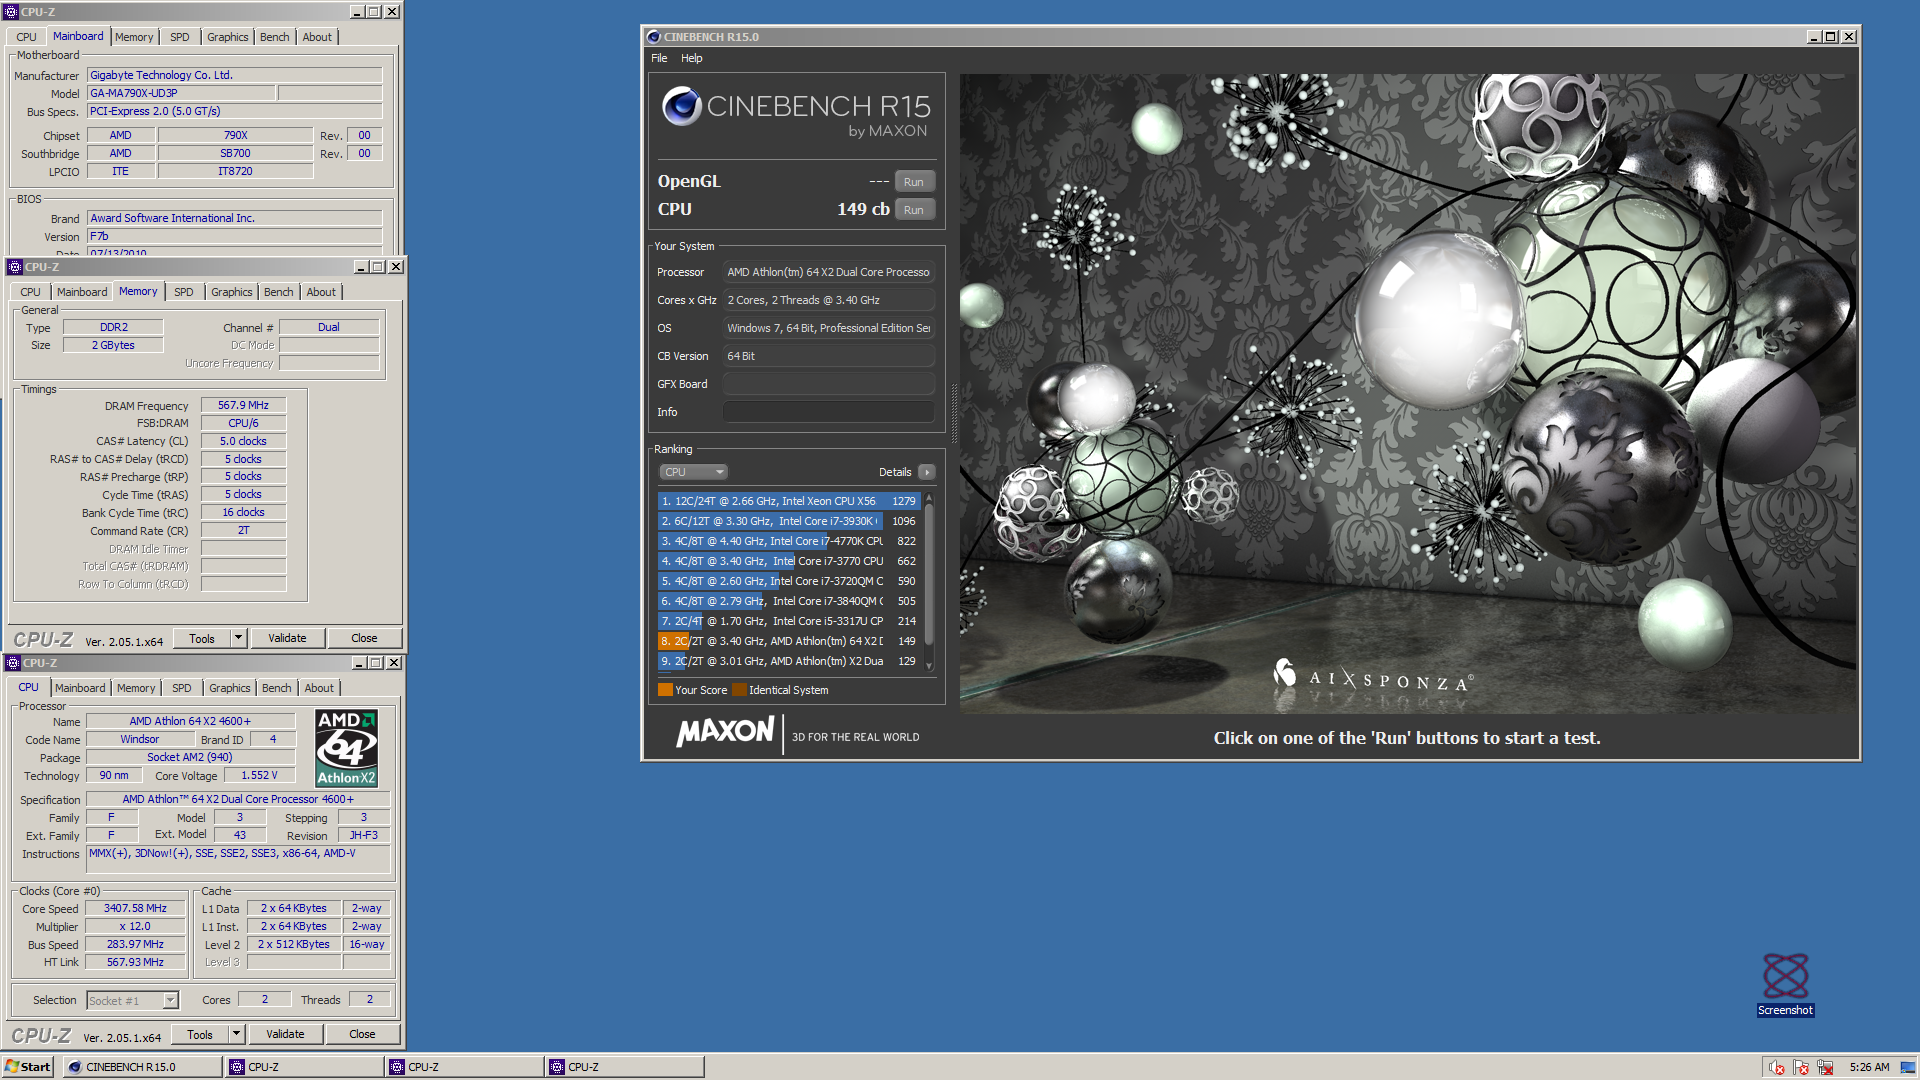1920x1080 pixels.
Task: Click the rightmost tray icon beside the clock
Action: point(1907,1067)
